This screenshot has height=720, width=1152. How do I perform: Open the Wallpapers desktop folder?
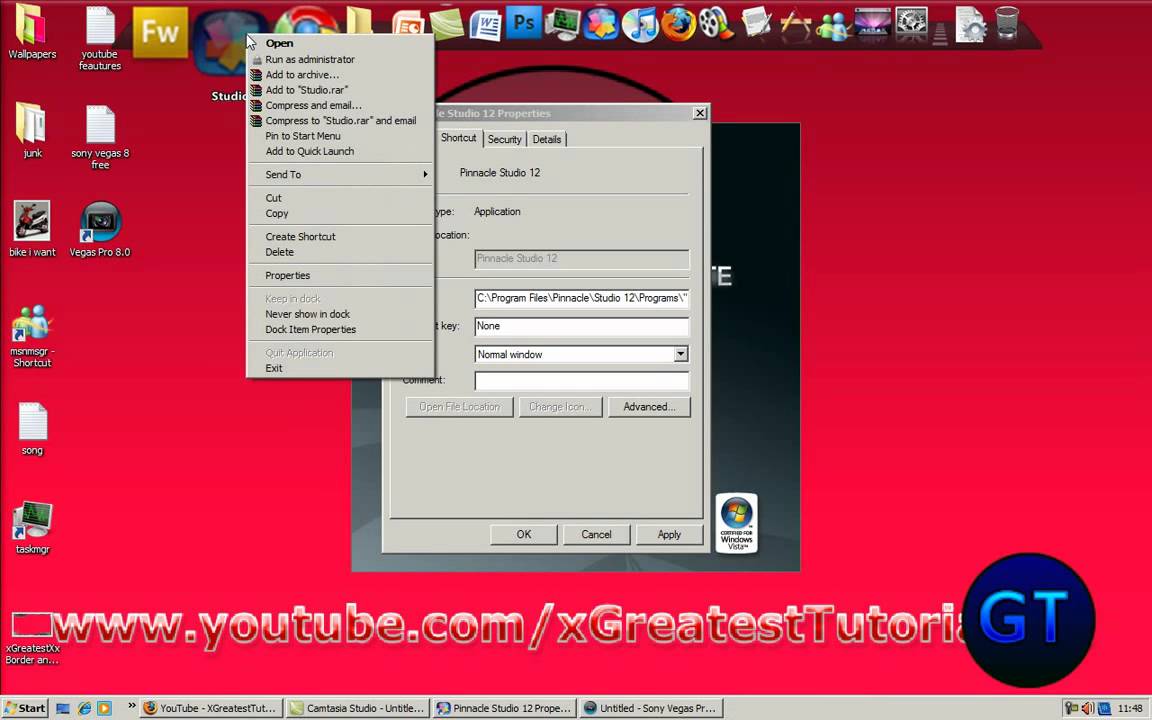click(32, 32)
